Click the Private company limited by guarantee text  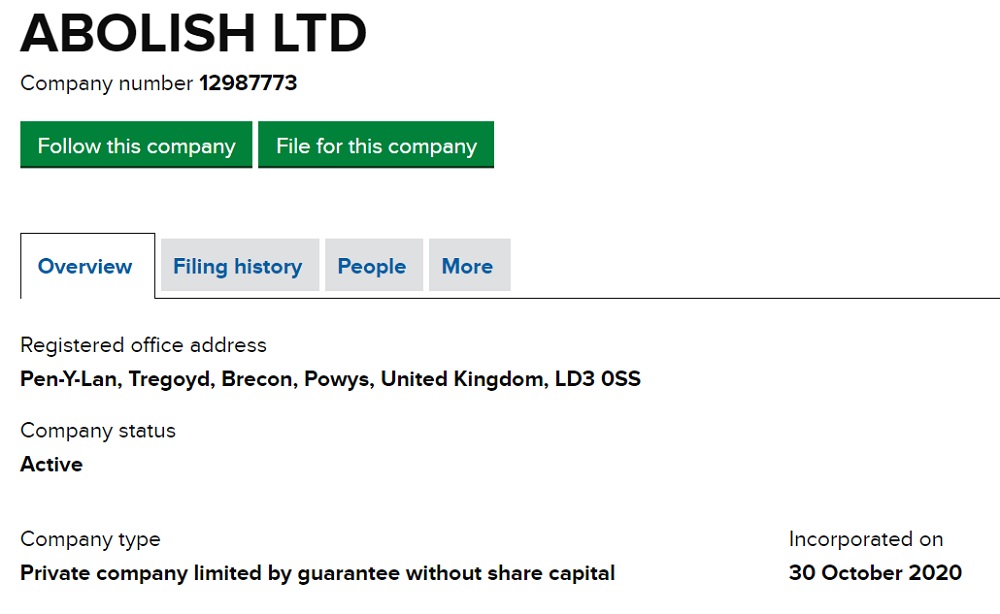[x=317, y=573]
